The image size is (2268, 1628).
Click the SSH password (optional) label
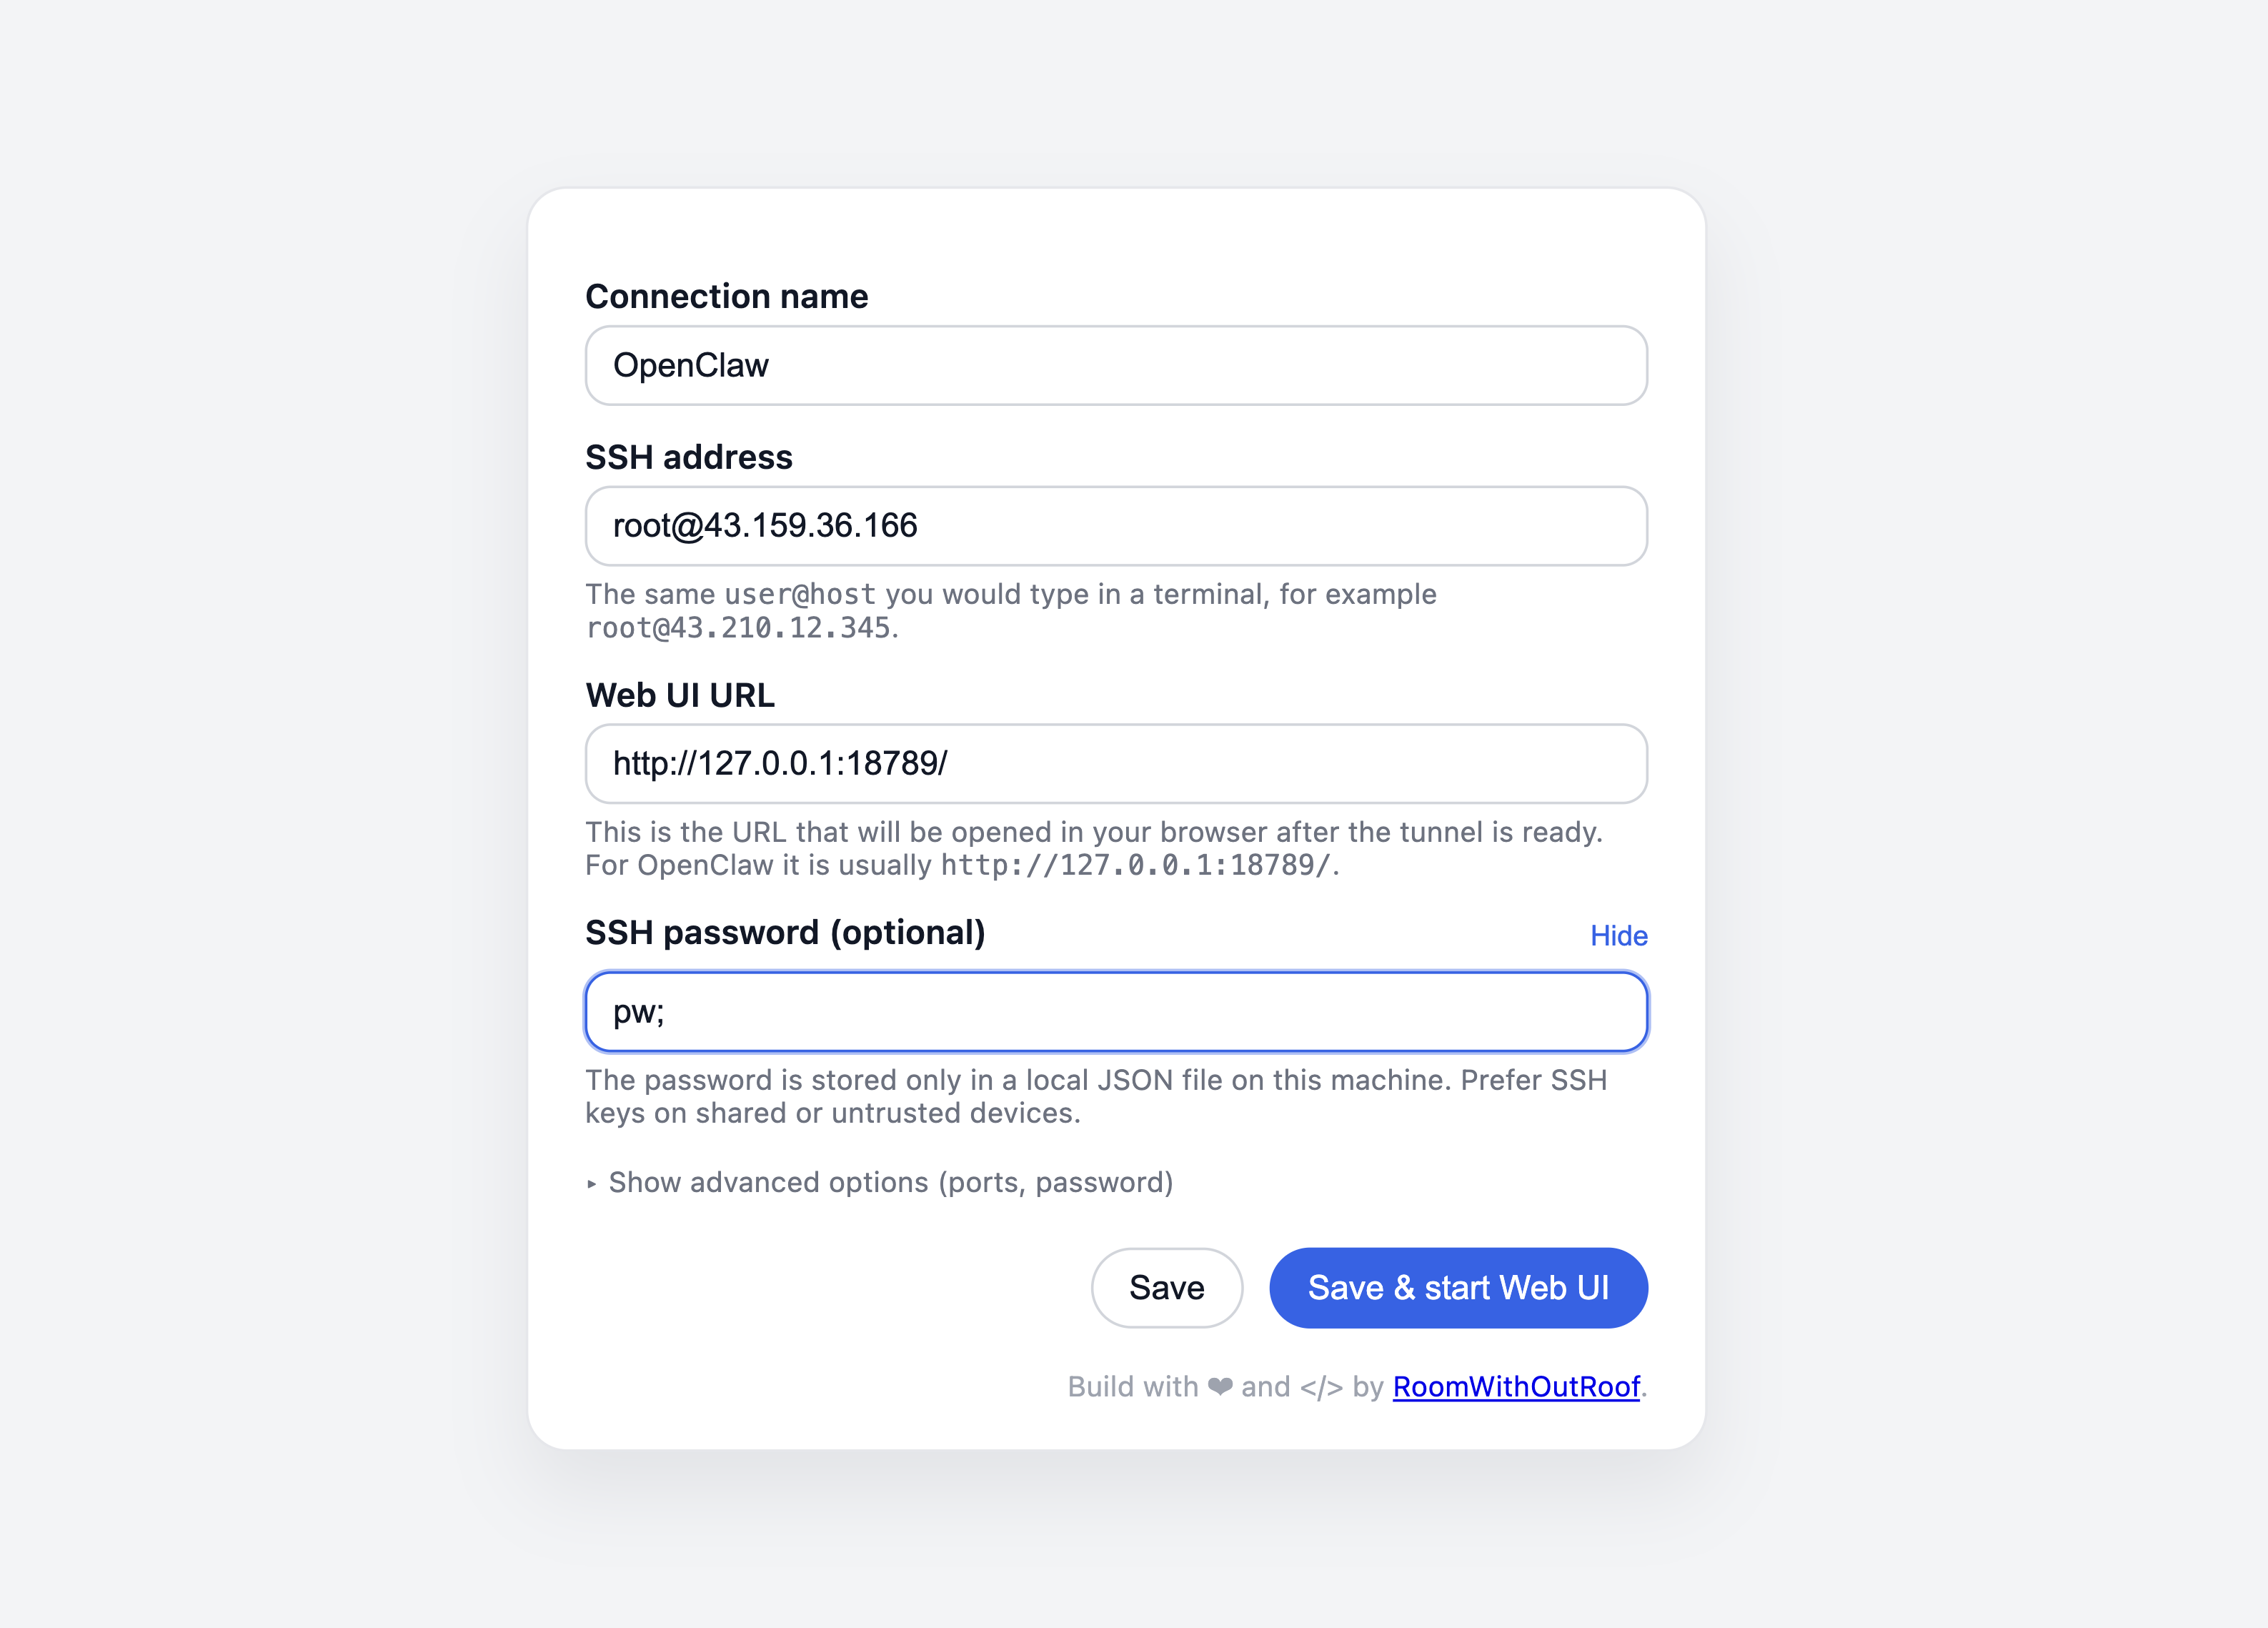785,933
